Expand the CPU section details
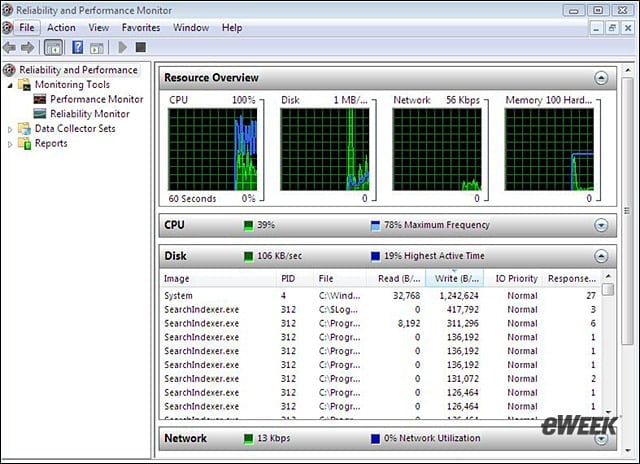The height and width of the screenshot is (464, 640). (x=601, y=225)
